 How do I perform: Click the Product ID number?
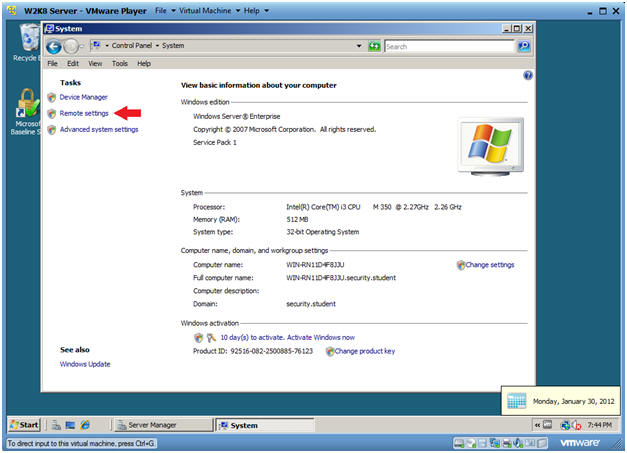[272, 351]
